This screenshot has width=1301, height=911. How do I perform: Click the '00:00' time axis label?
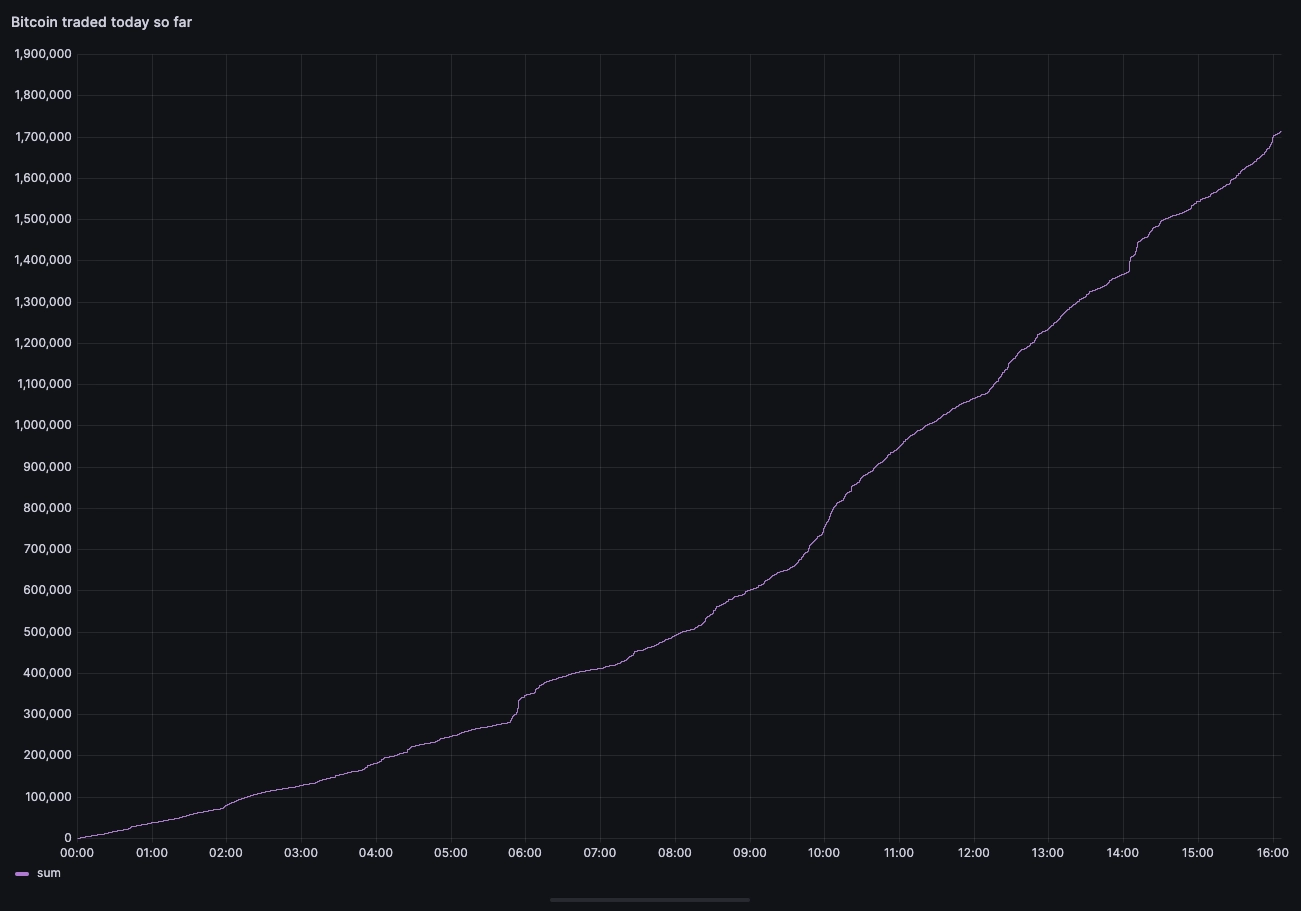coord(77,853)
